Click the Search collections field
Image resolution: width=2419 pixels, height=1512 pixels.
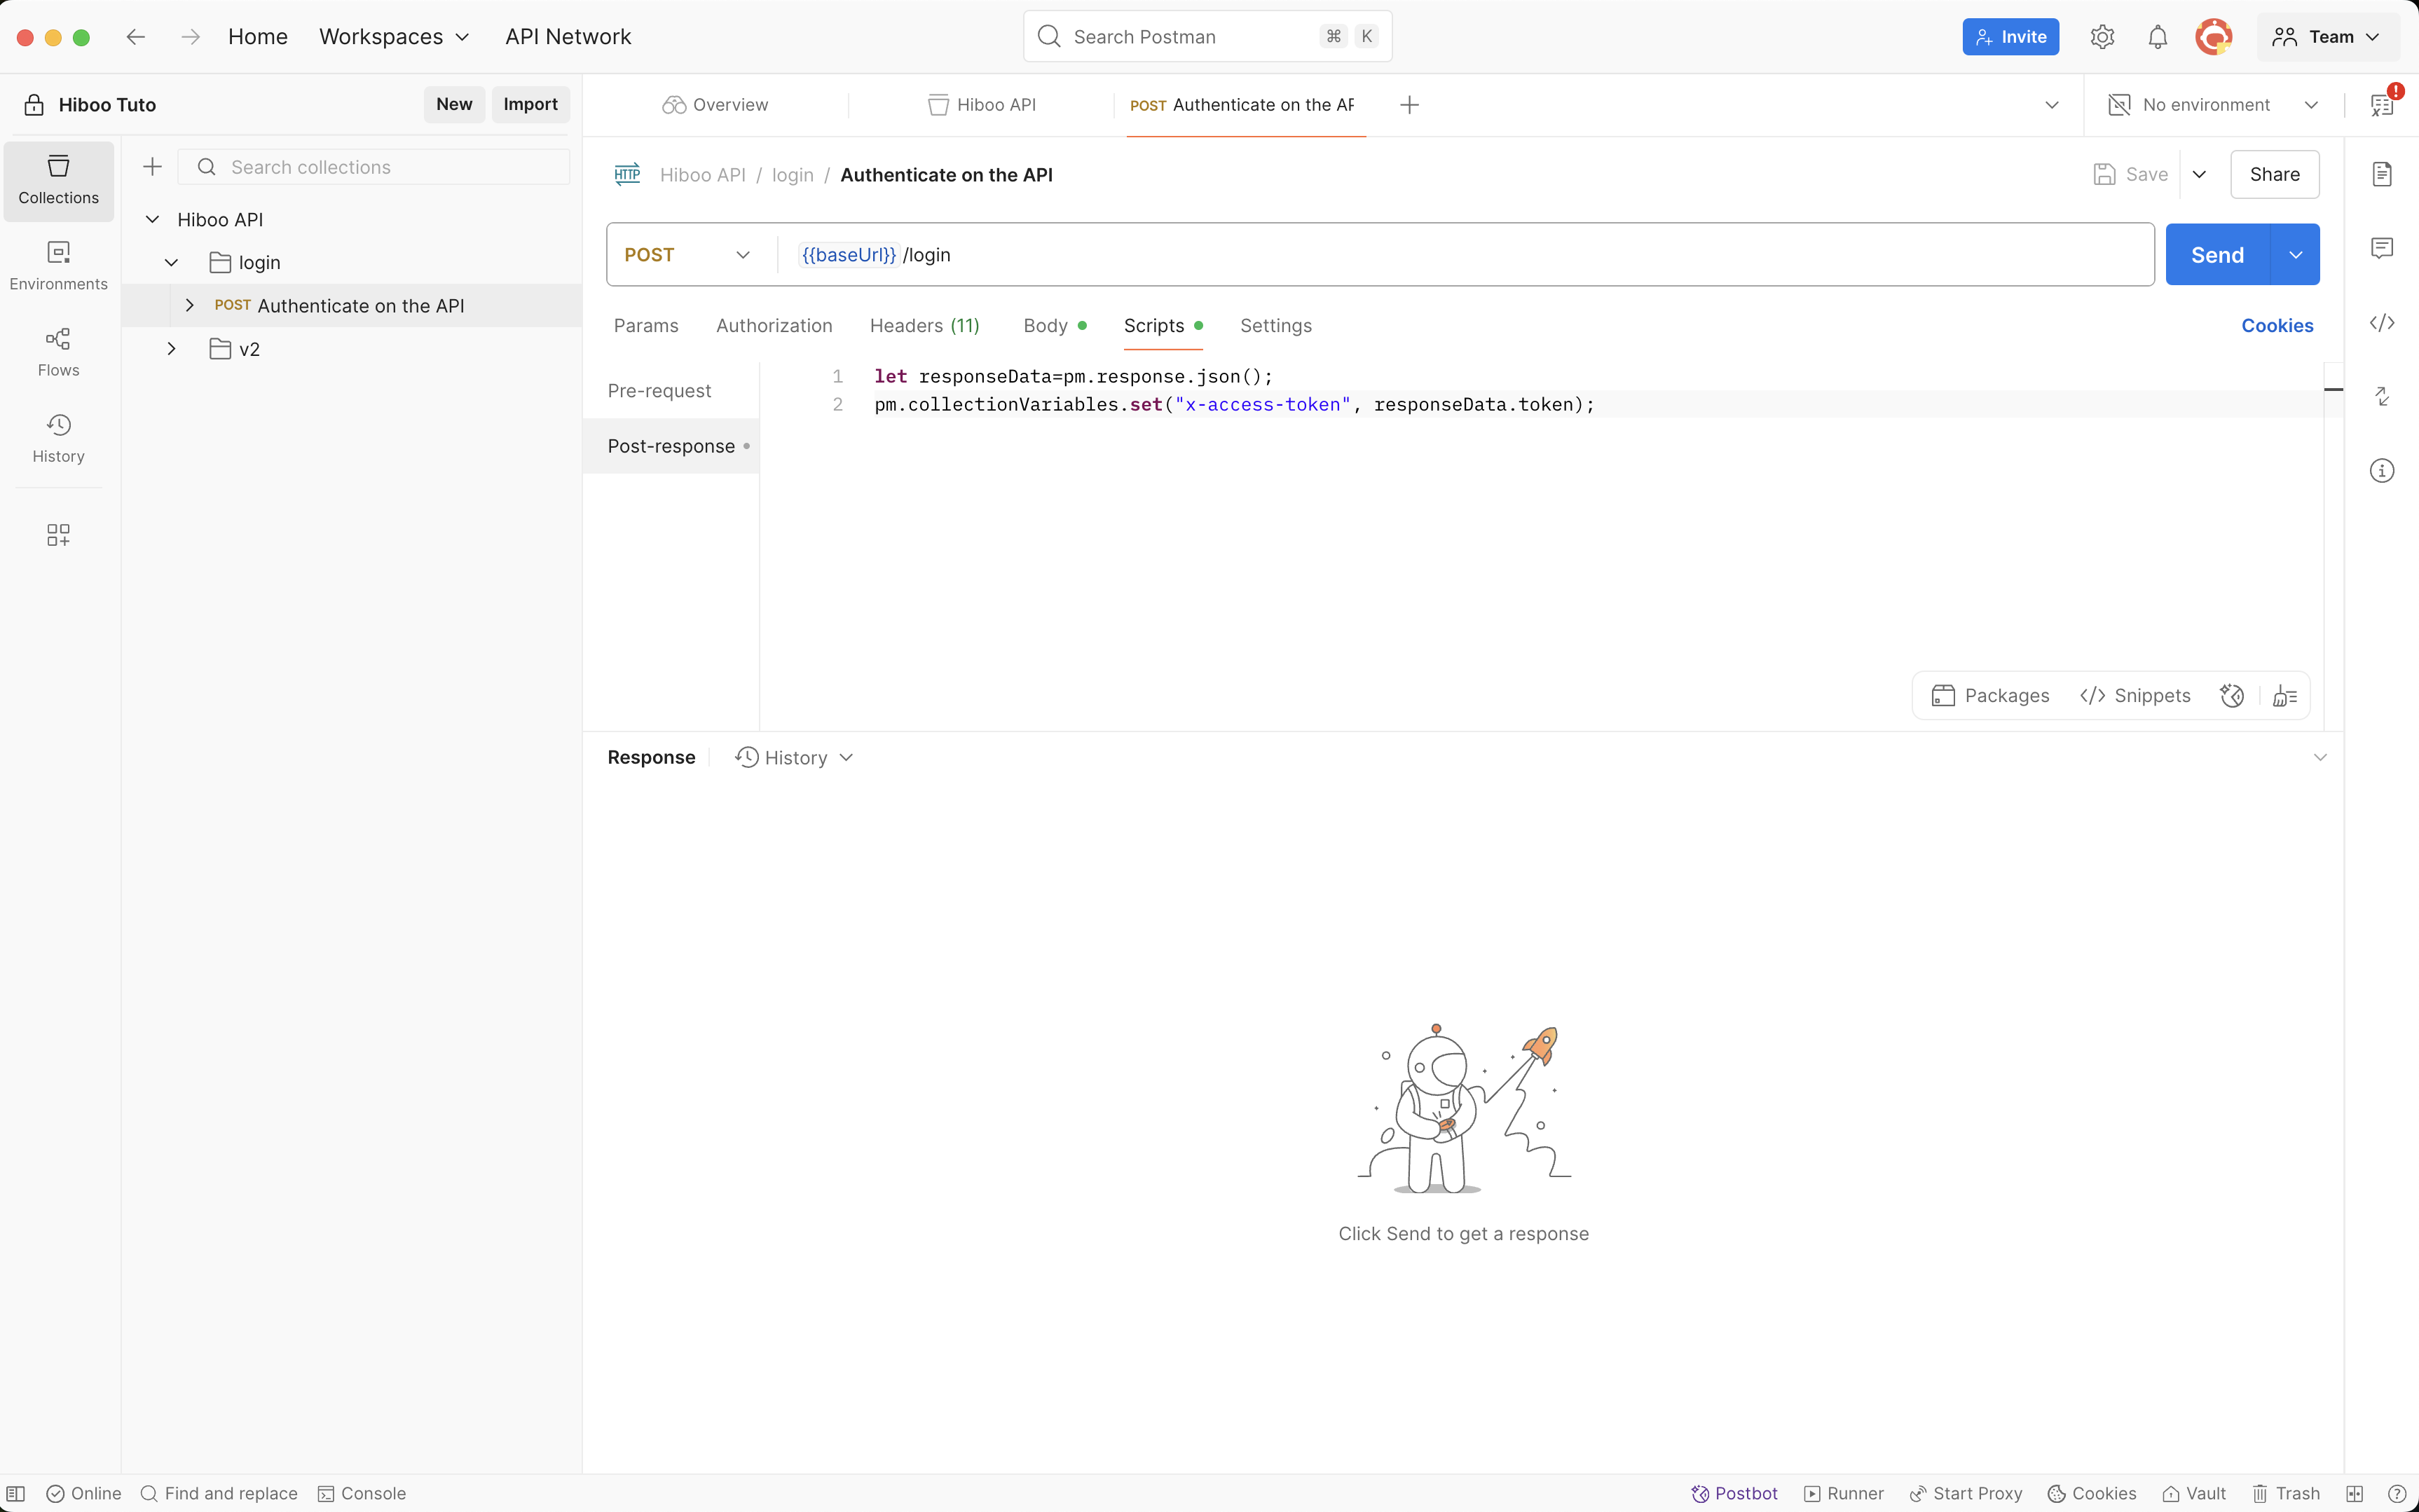click(x=374, y=167)
